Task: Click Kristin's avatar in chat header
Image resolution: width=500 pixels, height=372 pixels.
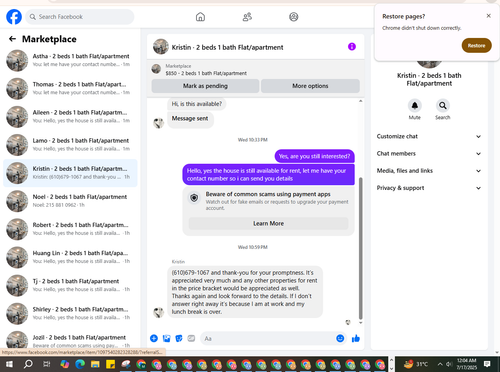Action: coord(161,47)
